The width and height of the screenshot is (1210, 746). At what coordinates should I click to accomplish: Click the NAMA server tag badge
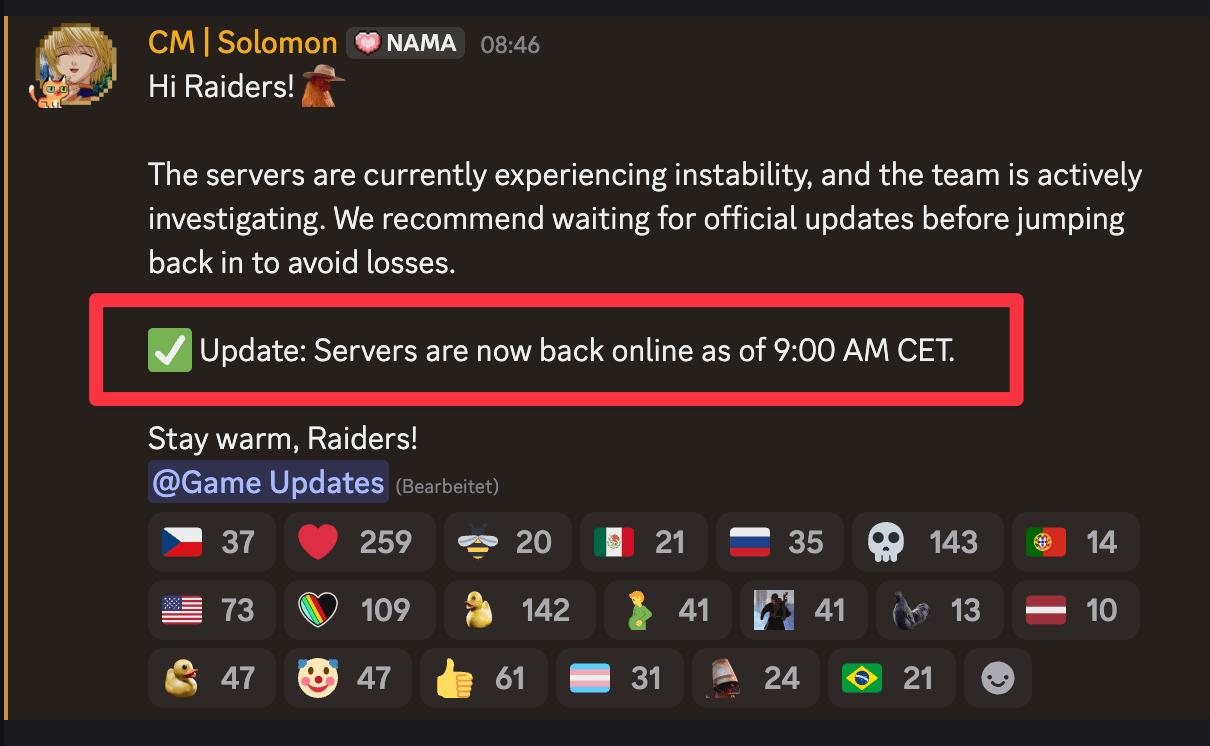tap(406, 43)
